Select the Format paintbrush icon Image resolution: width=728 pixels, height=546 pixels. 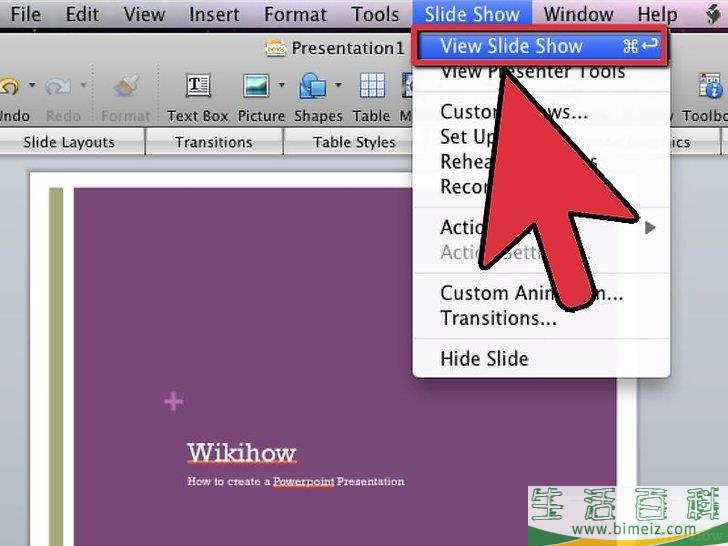point(126,88)
